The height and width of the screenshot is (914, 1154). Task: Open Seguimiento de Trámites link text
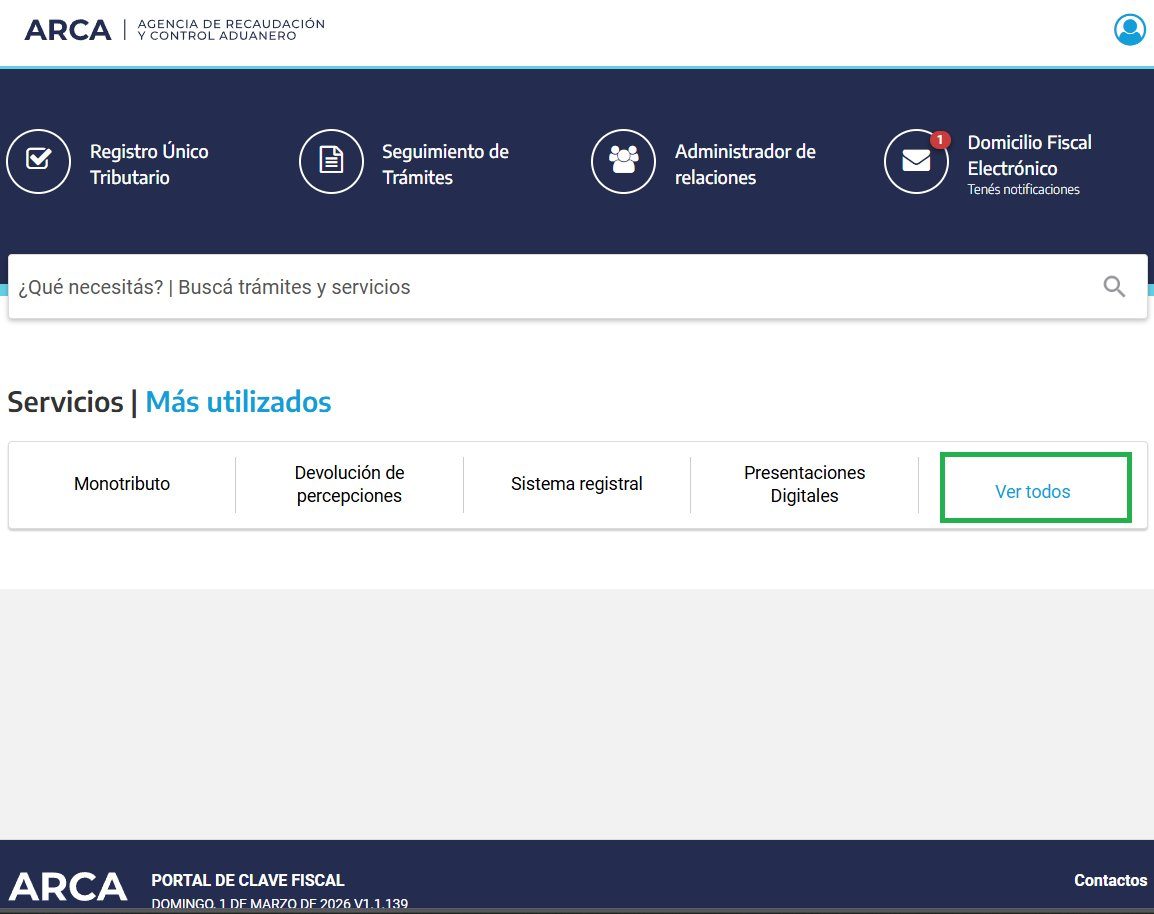point(445,164)
